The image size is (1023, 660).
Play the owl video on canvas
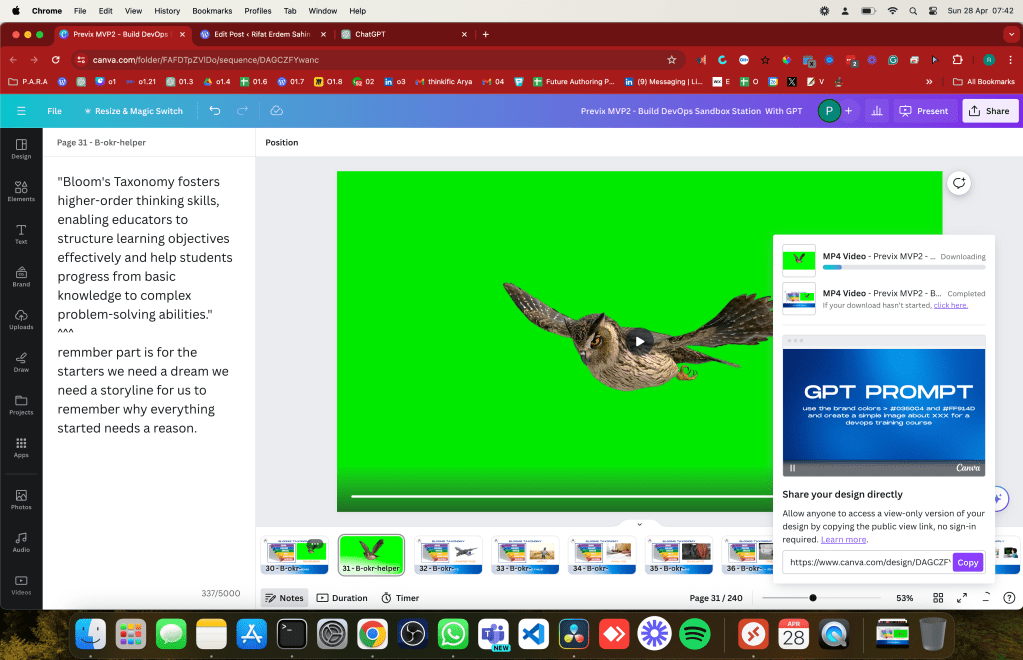[639, 341]
